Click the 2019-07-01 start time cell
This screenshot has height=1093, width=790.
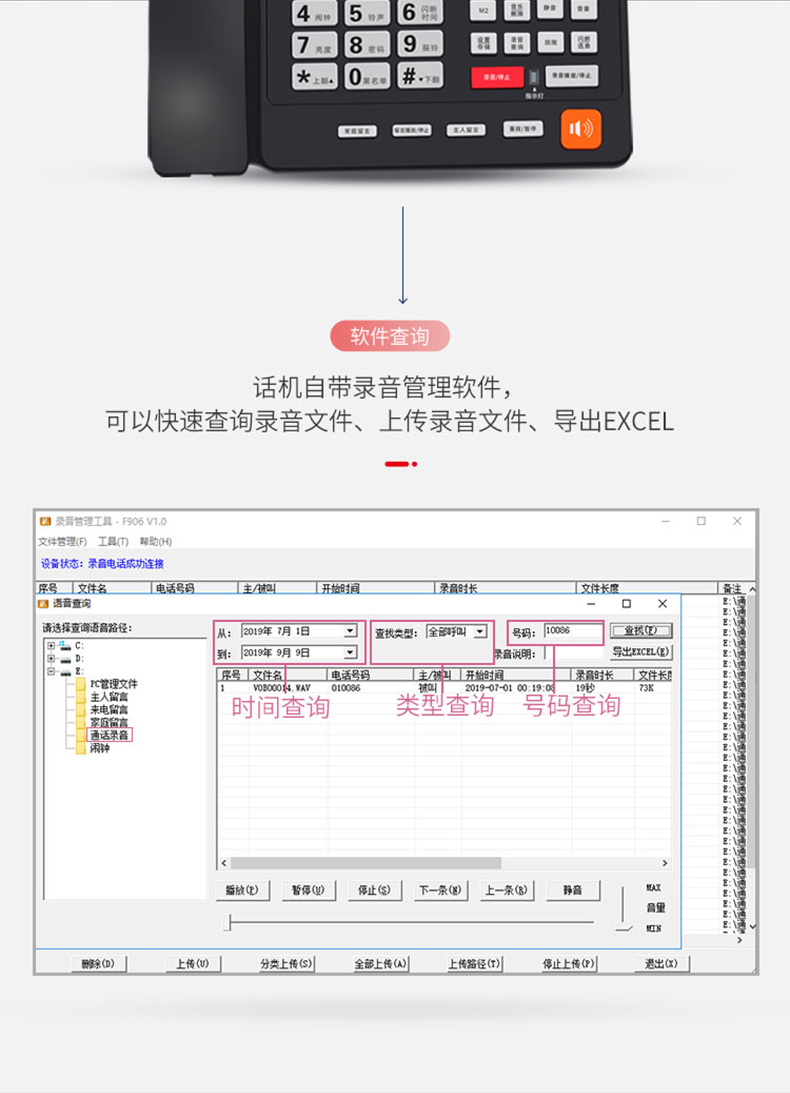coord(510,688)
